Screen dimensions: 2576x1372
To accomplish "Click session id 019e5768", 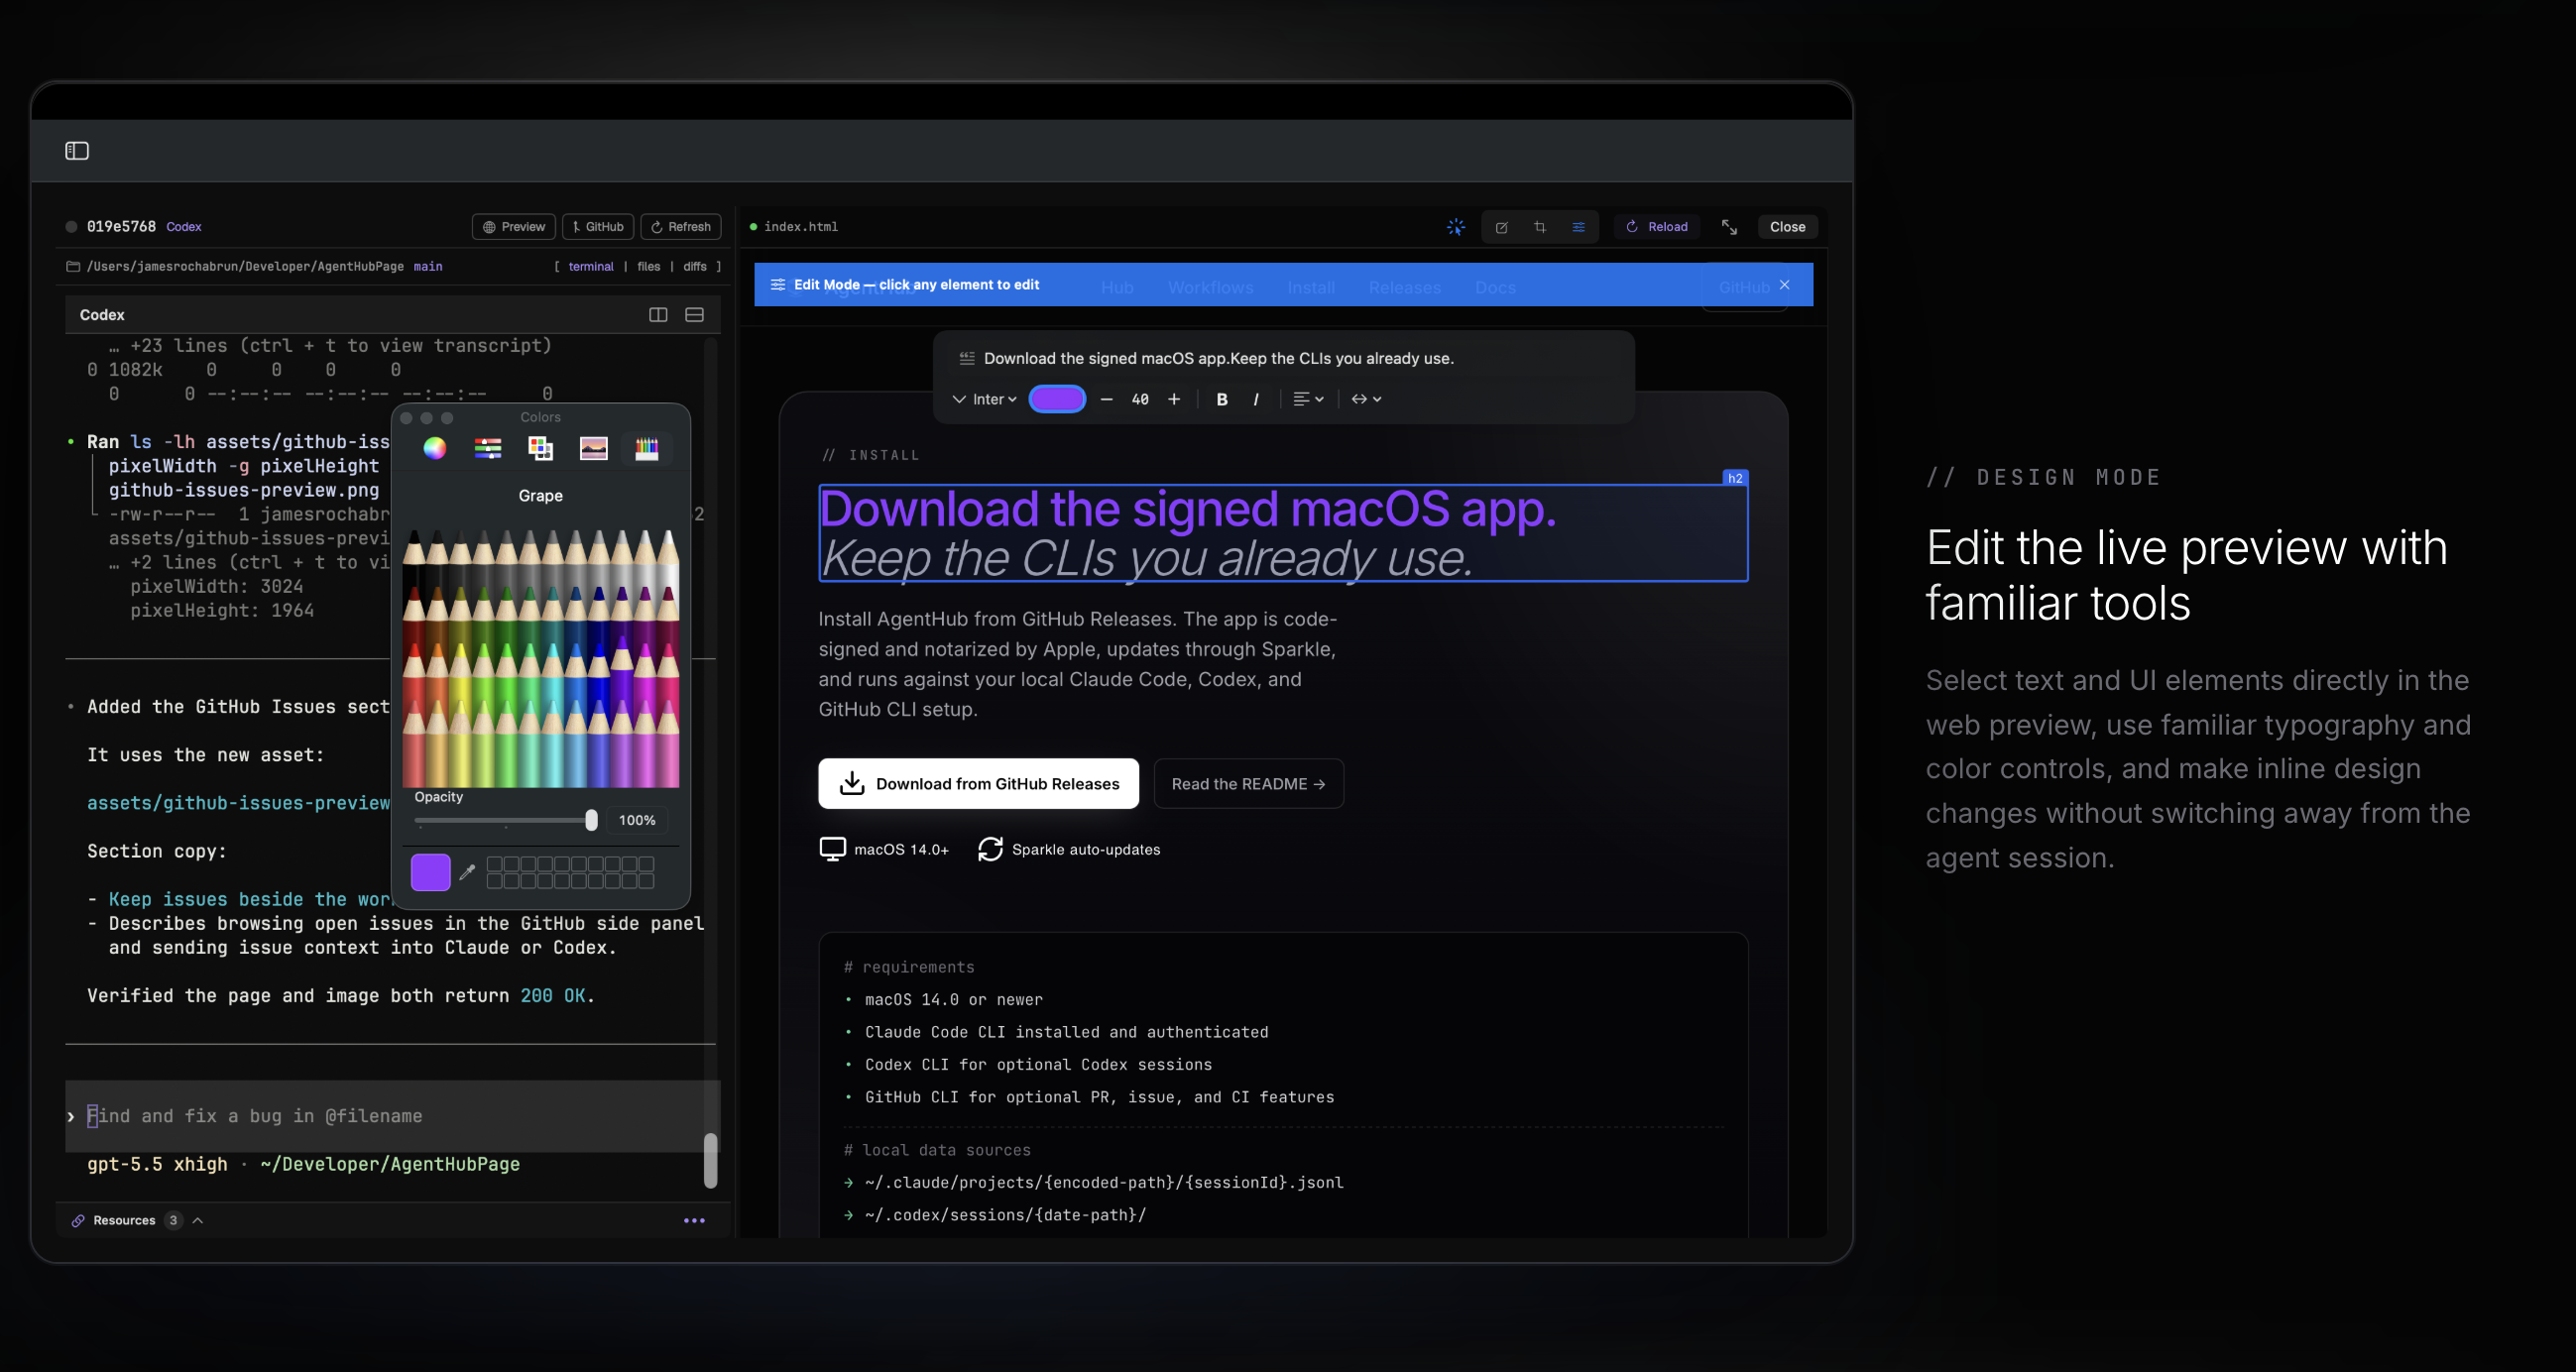I will (121, 227).
